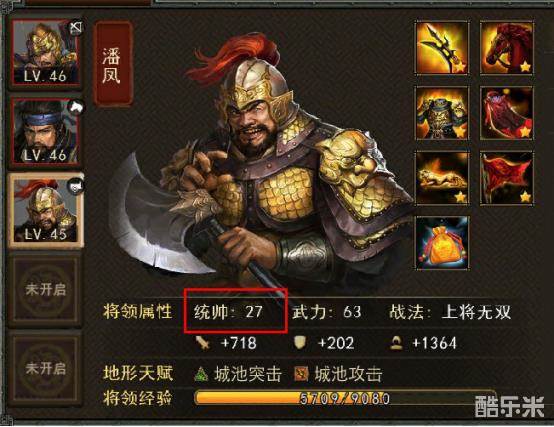Click the 潘凤 name banner
554x427 pixels.
[x=112, y=64]
